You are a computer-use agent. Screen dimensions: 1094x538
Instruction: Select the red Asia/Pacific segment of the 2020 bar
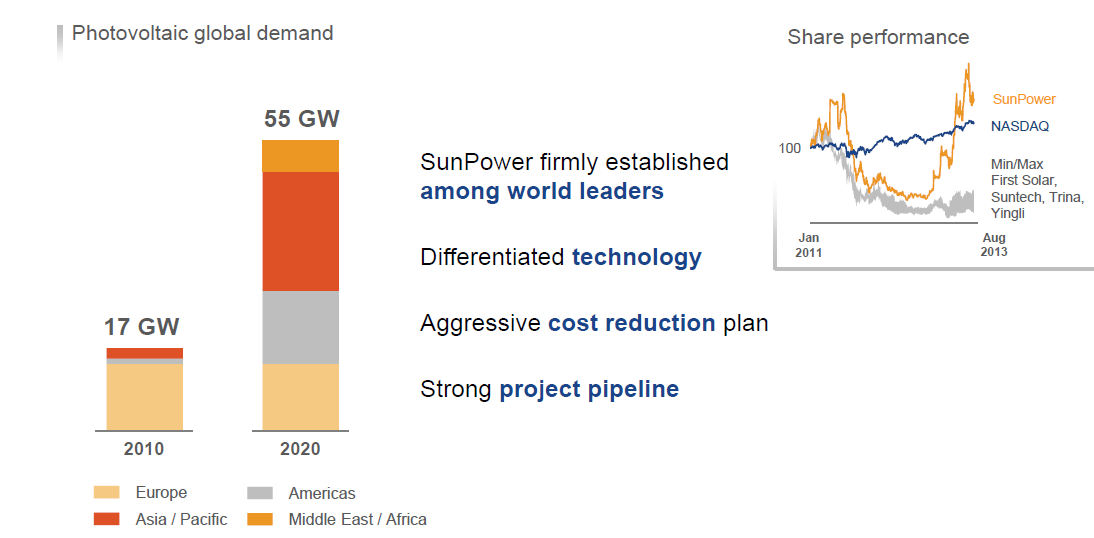pos(300,231)
